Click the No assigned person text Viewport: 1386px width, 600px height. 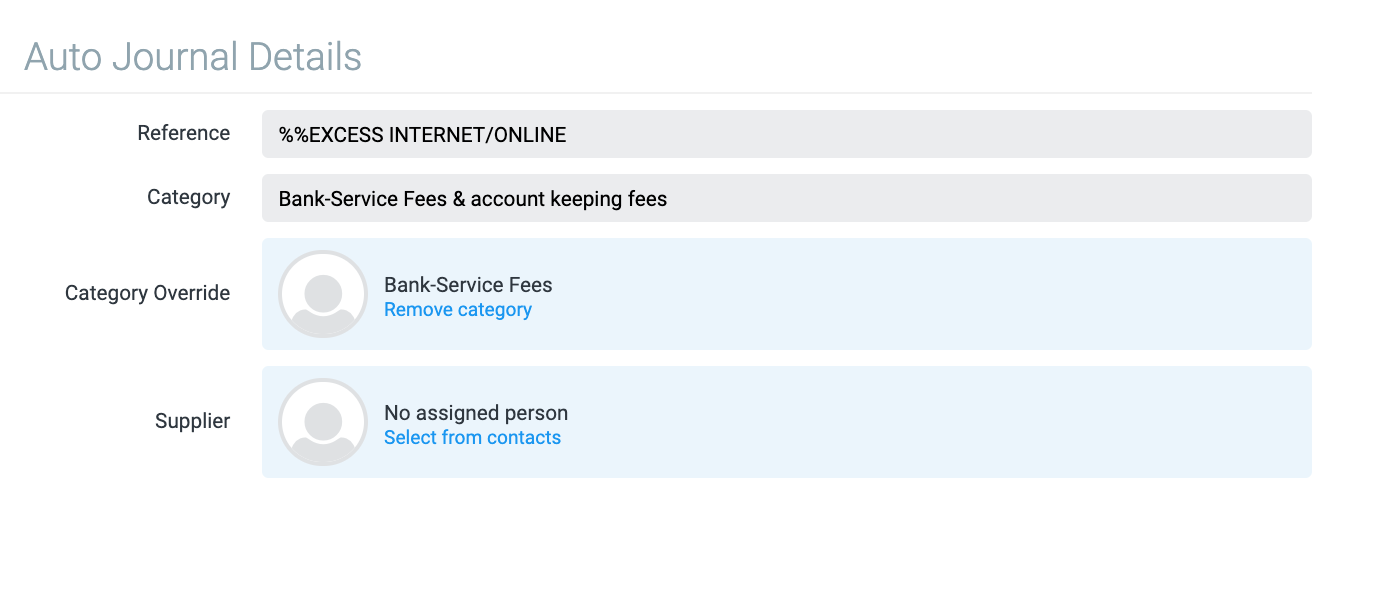coord(476,413)
